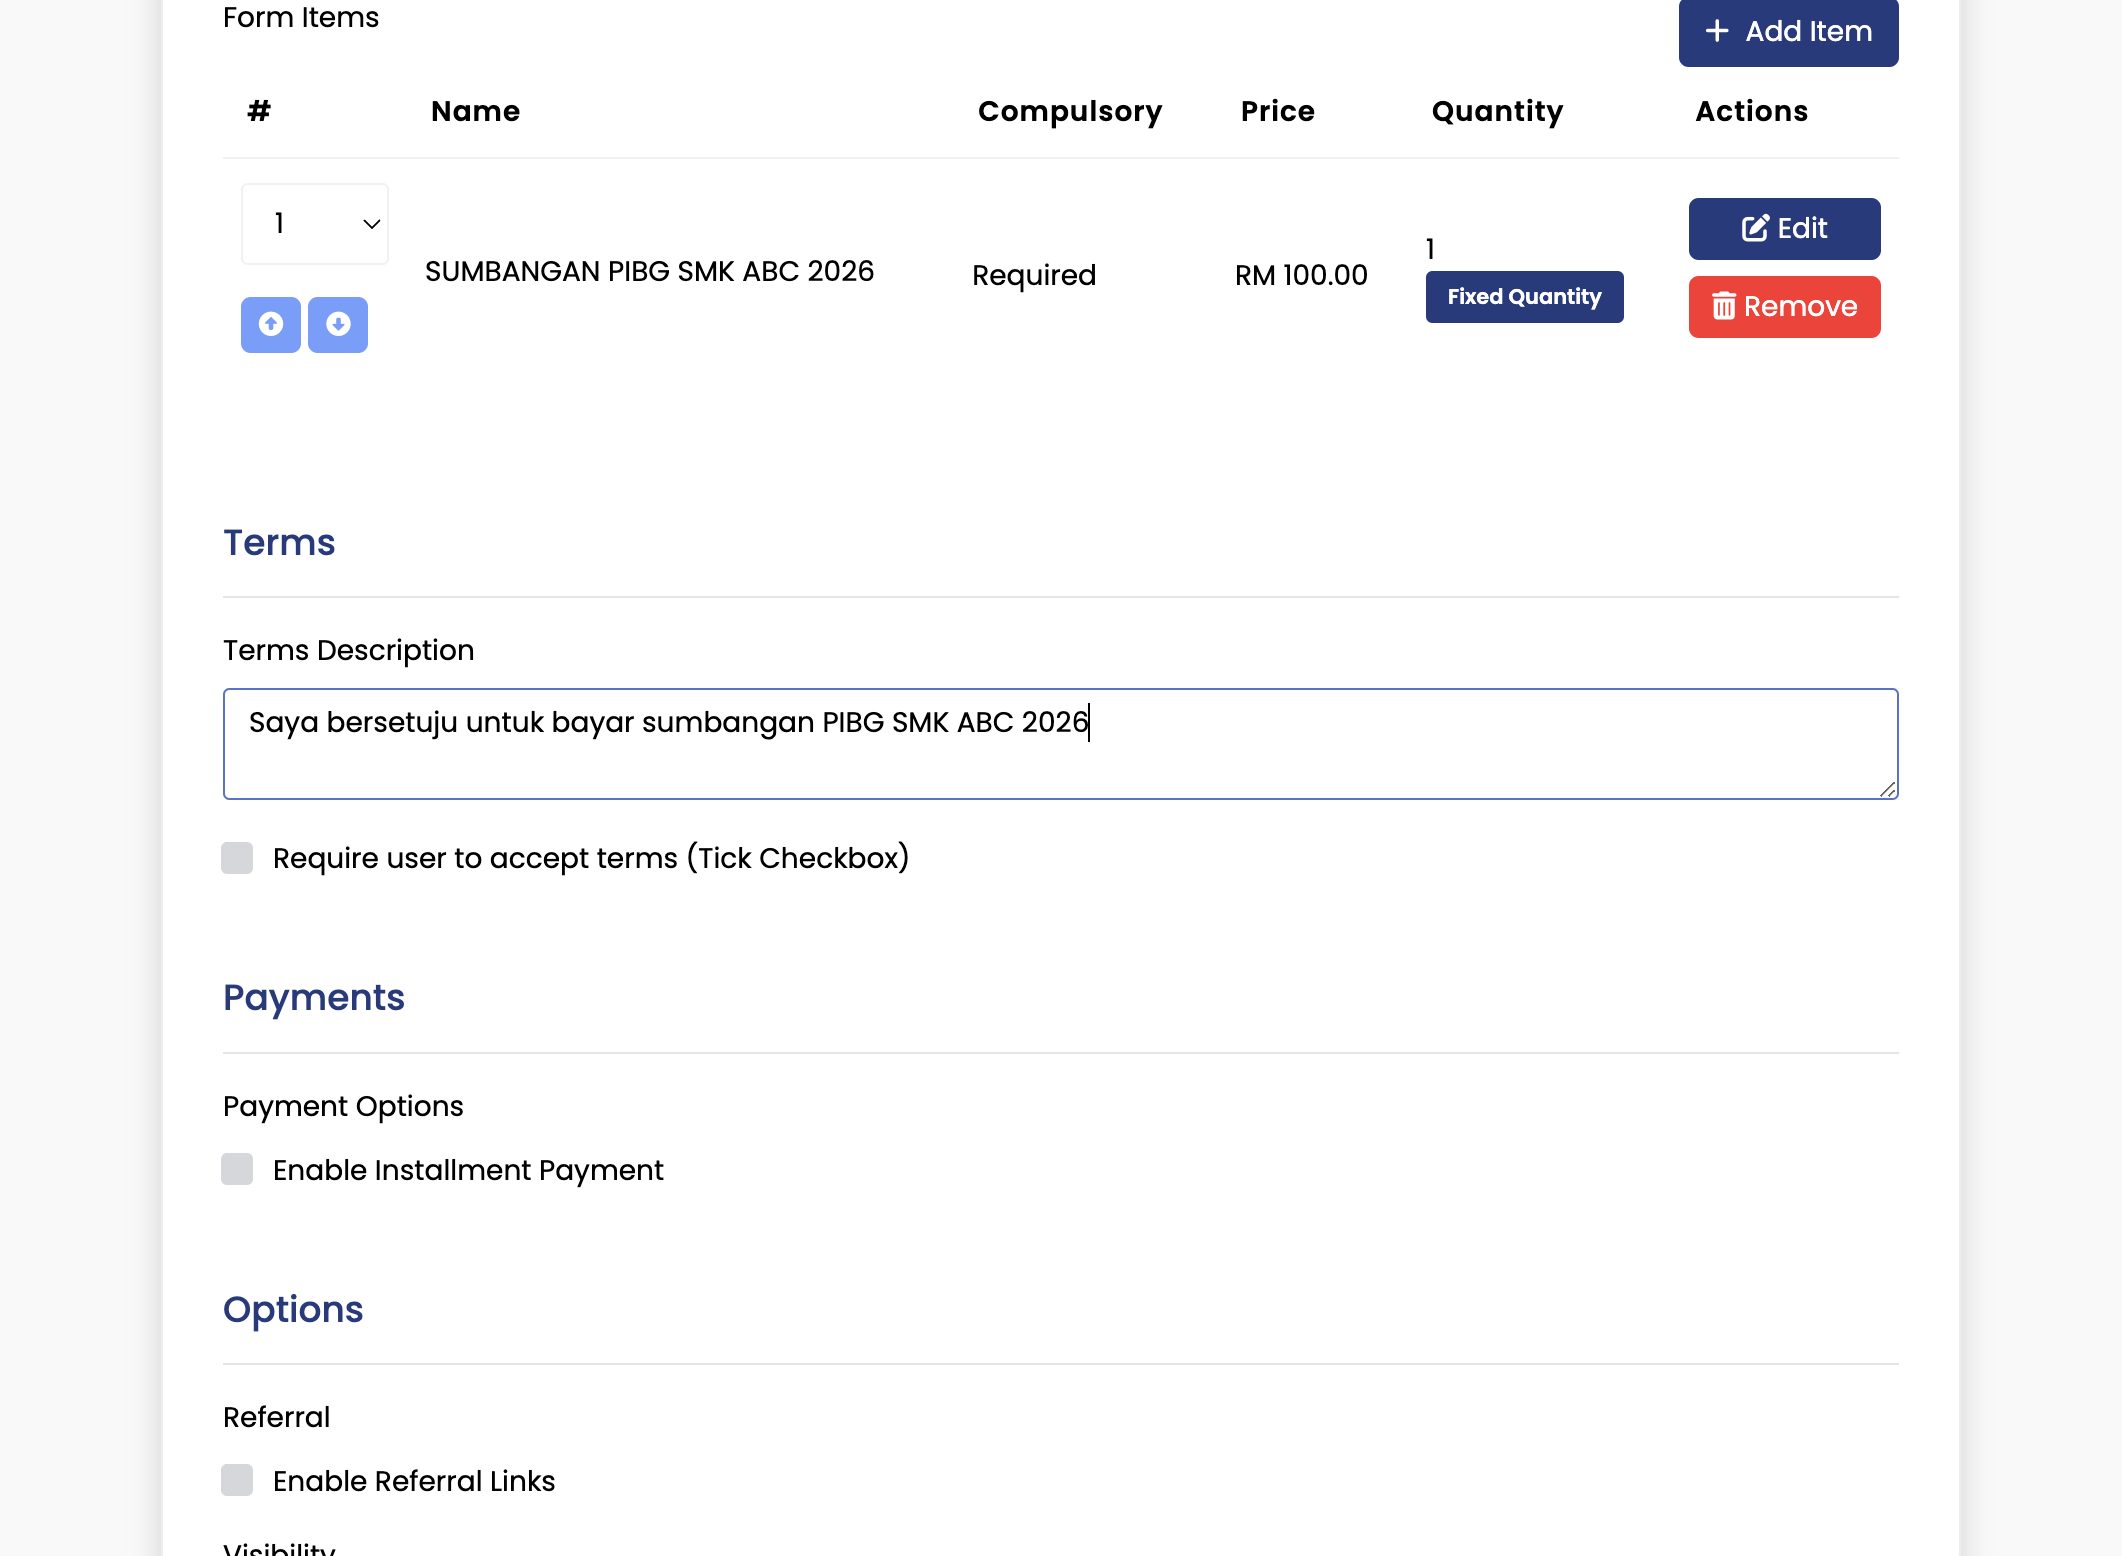Move item up with the arrow-up icon
The height and width of the screenshot is (1556, 2122).
coord(270,324)
